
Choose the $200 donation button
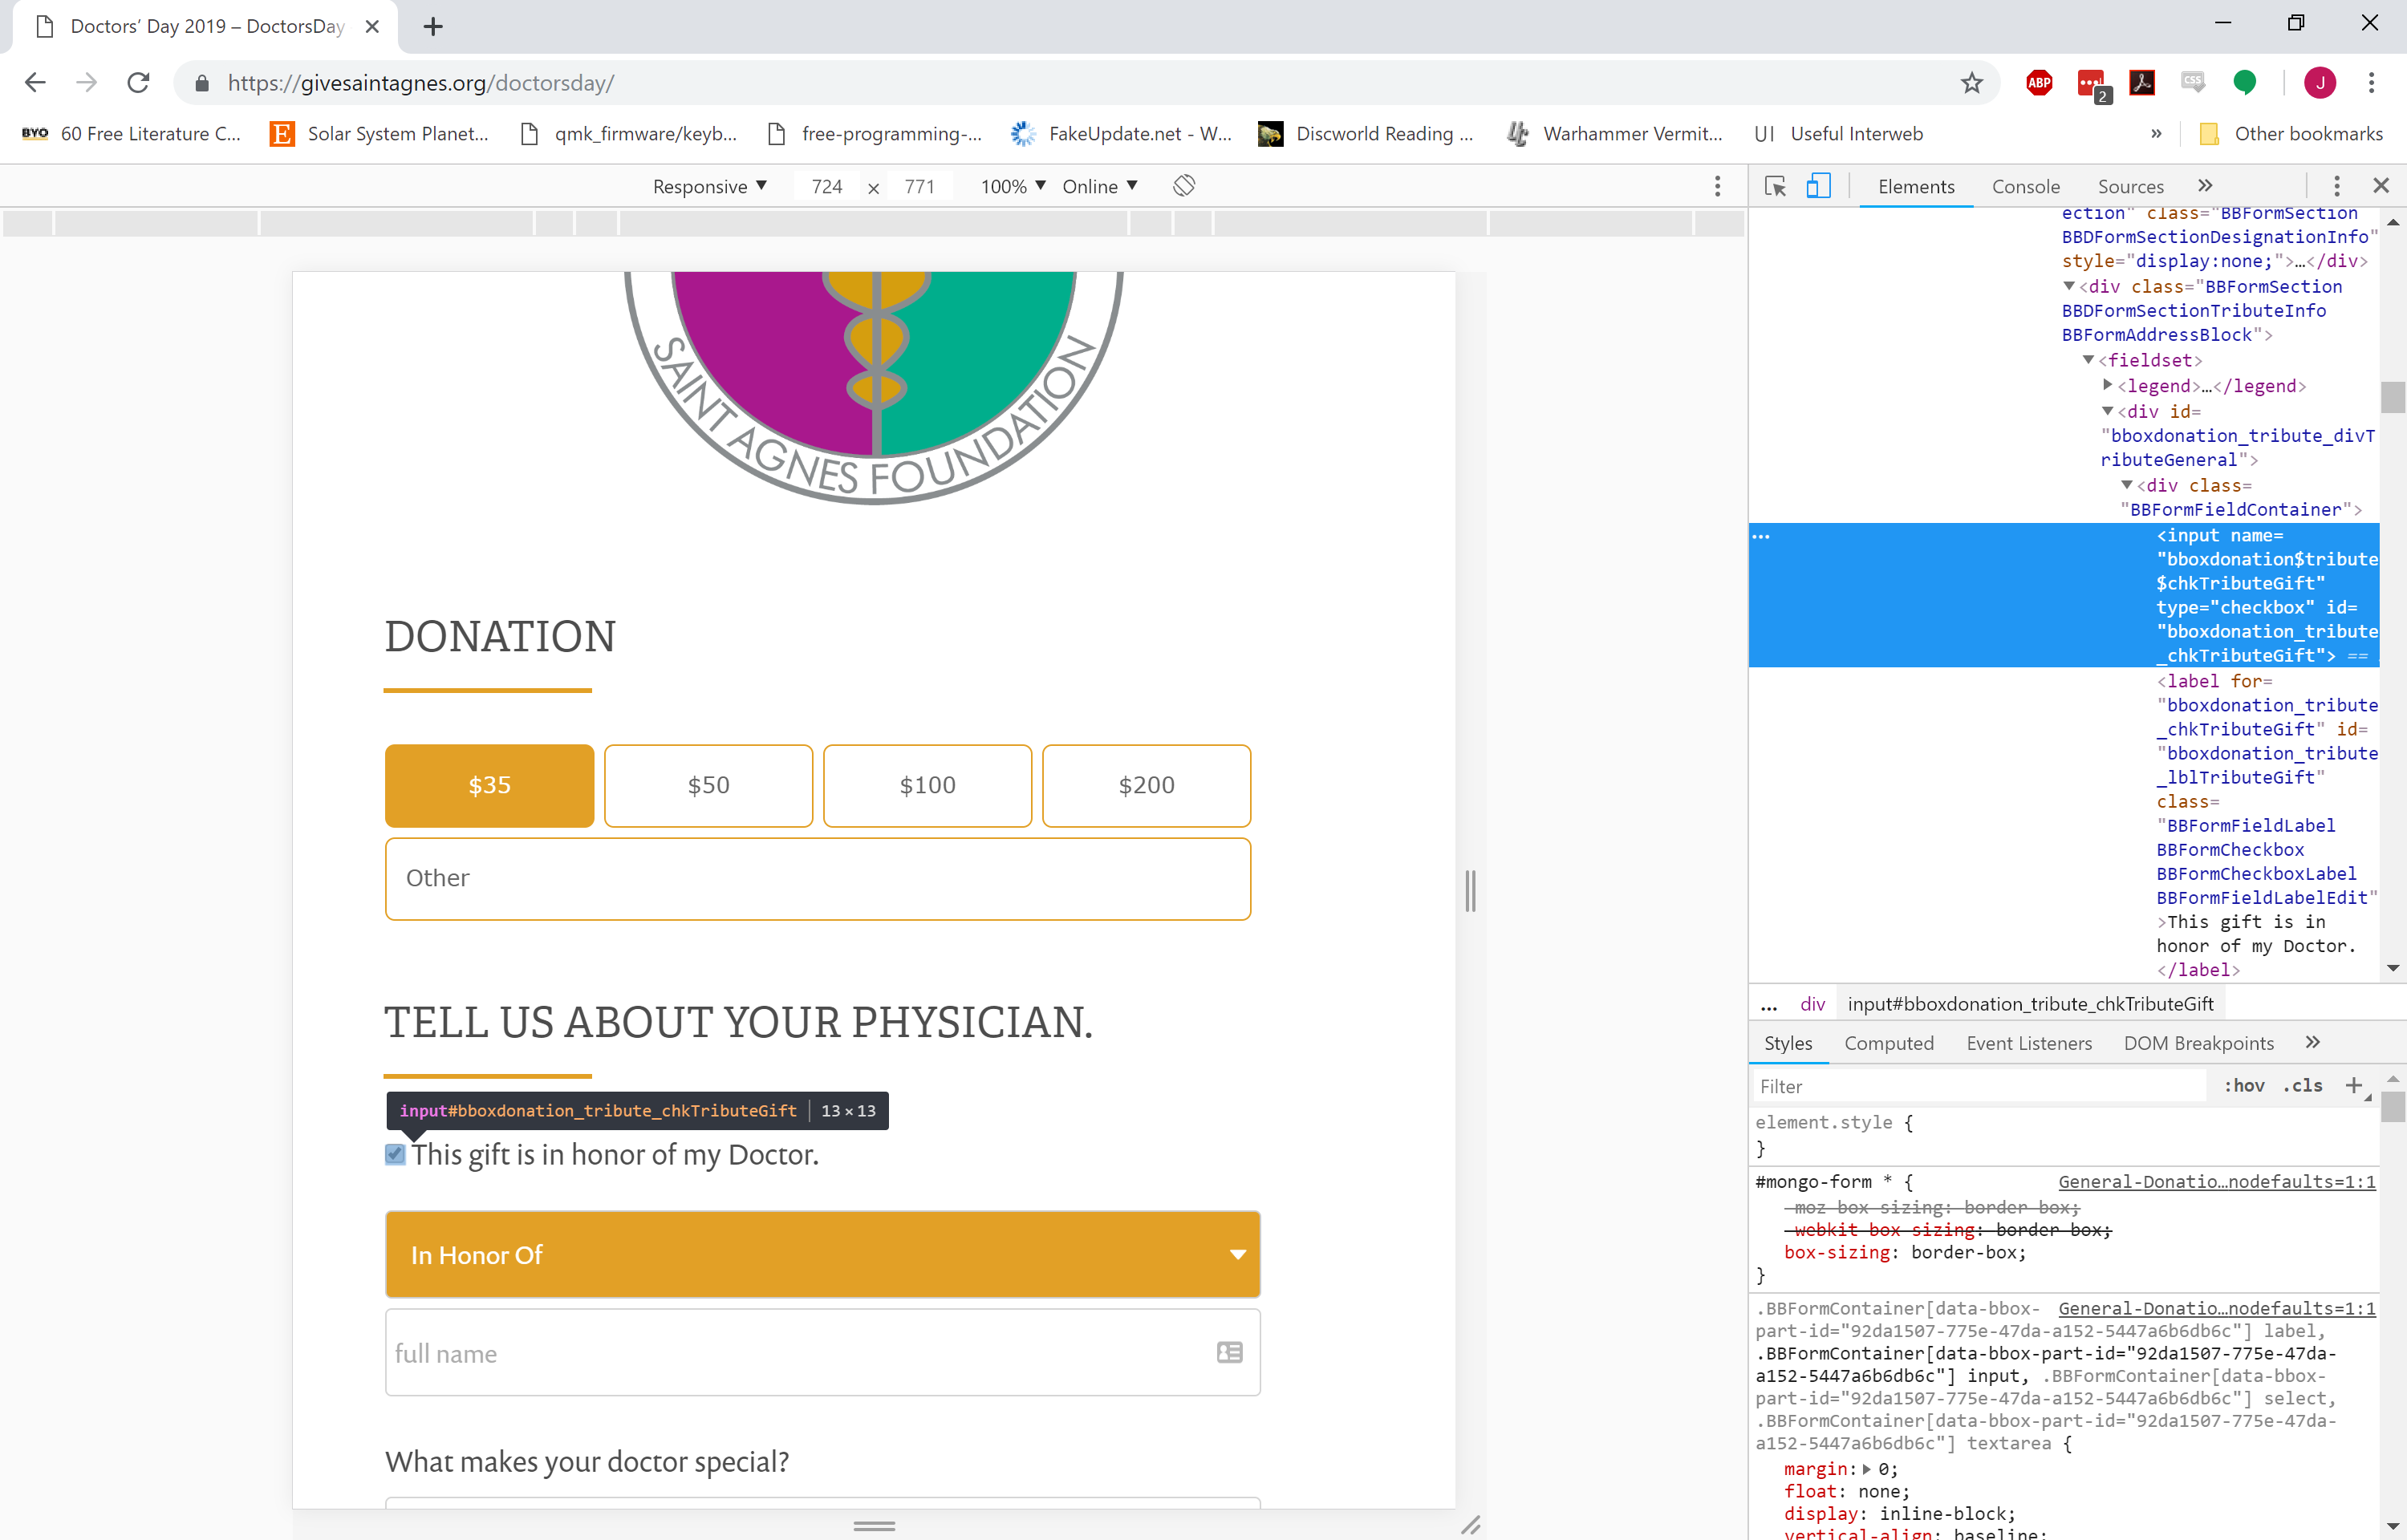click(1146, 785)
